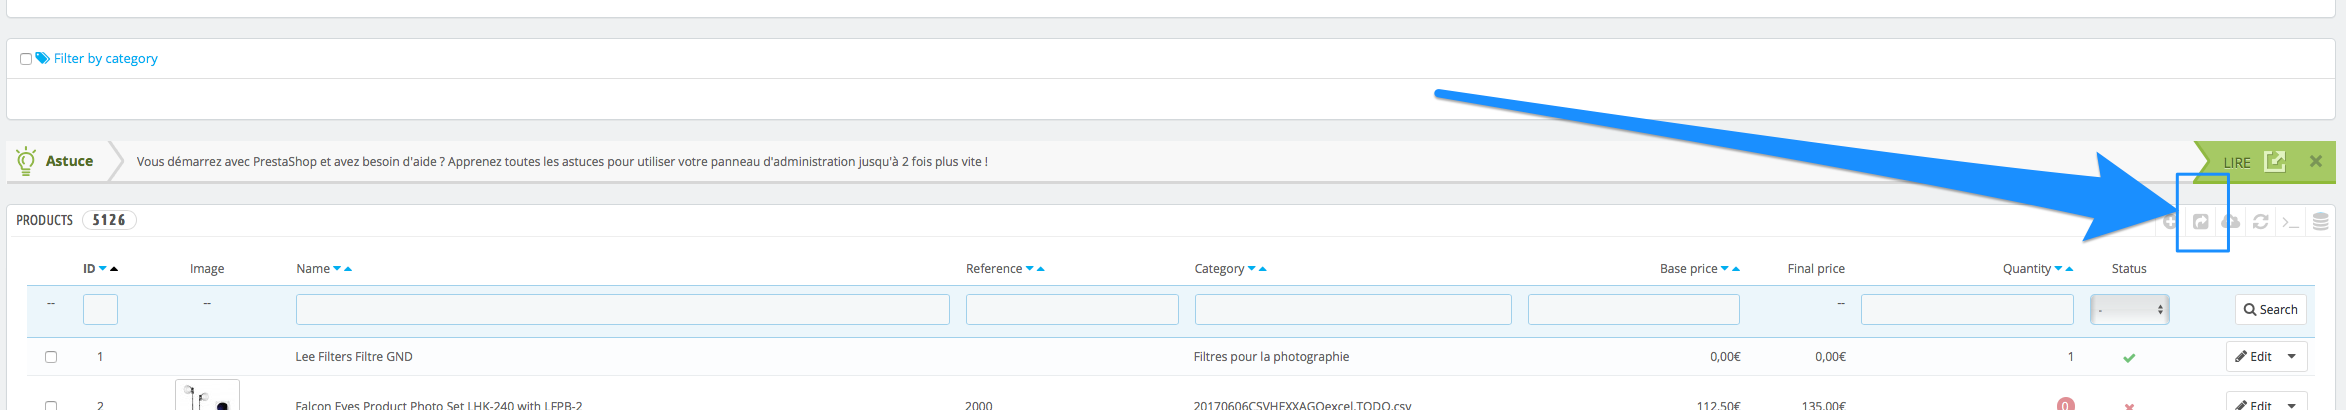2346x410 pixels.
Task: Refresh the products list
Action: coord(2260,221)
